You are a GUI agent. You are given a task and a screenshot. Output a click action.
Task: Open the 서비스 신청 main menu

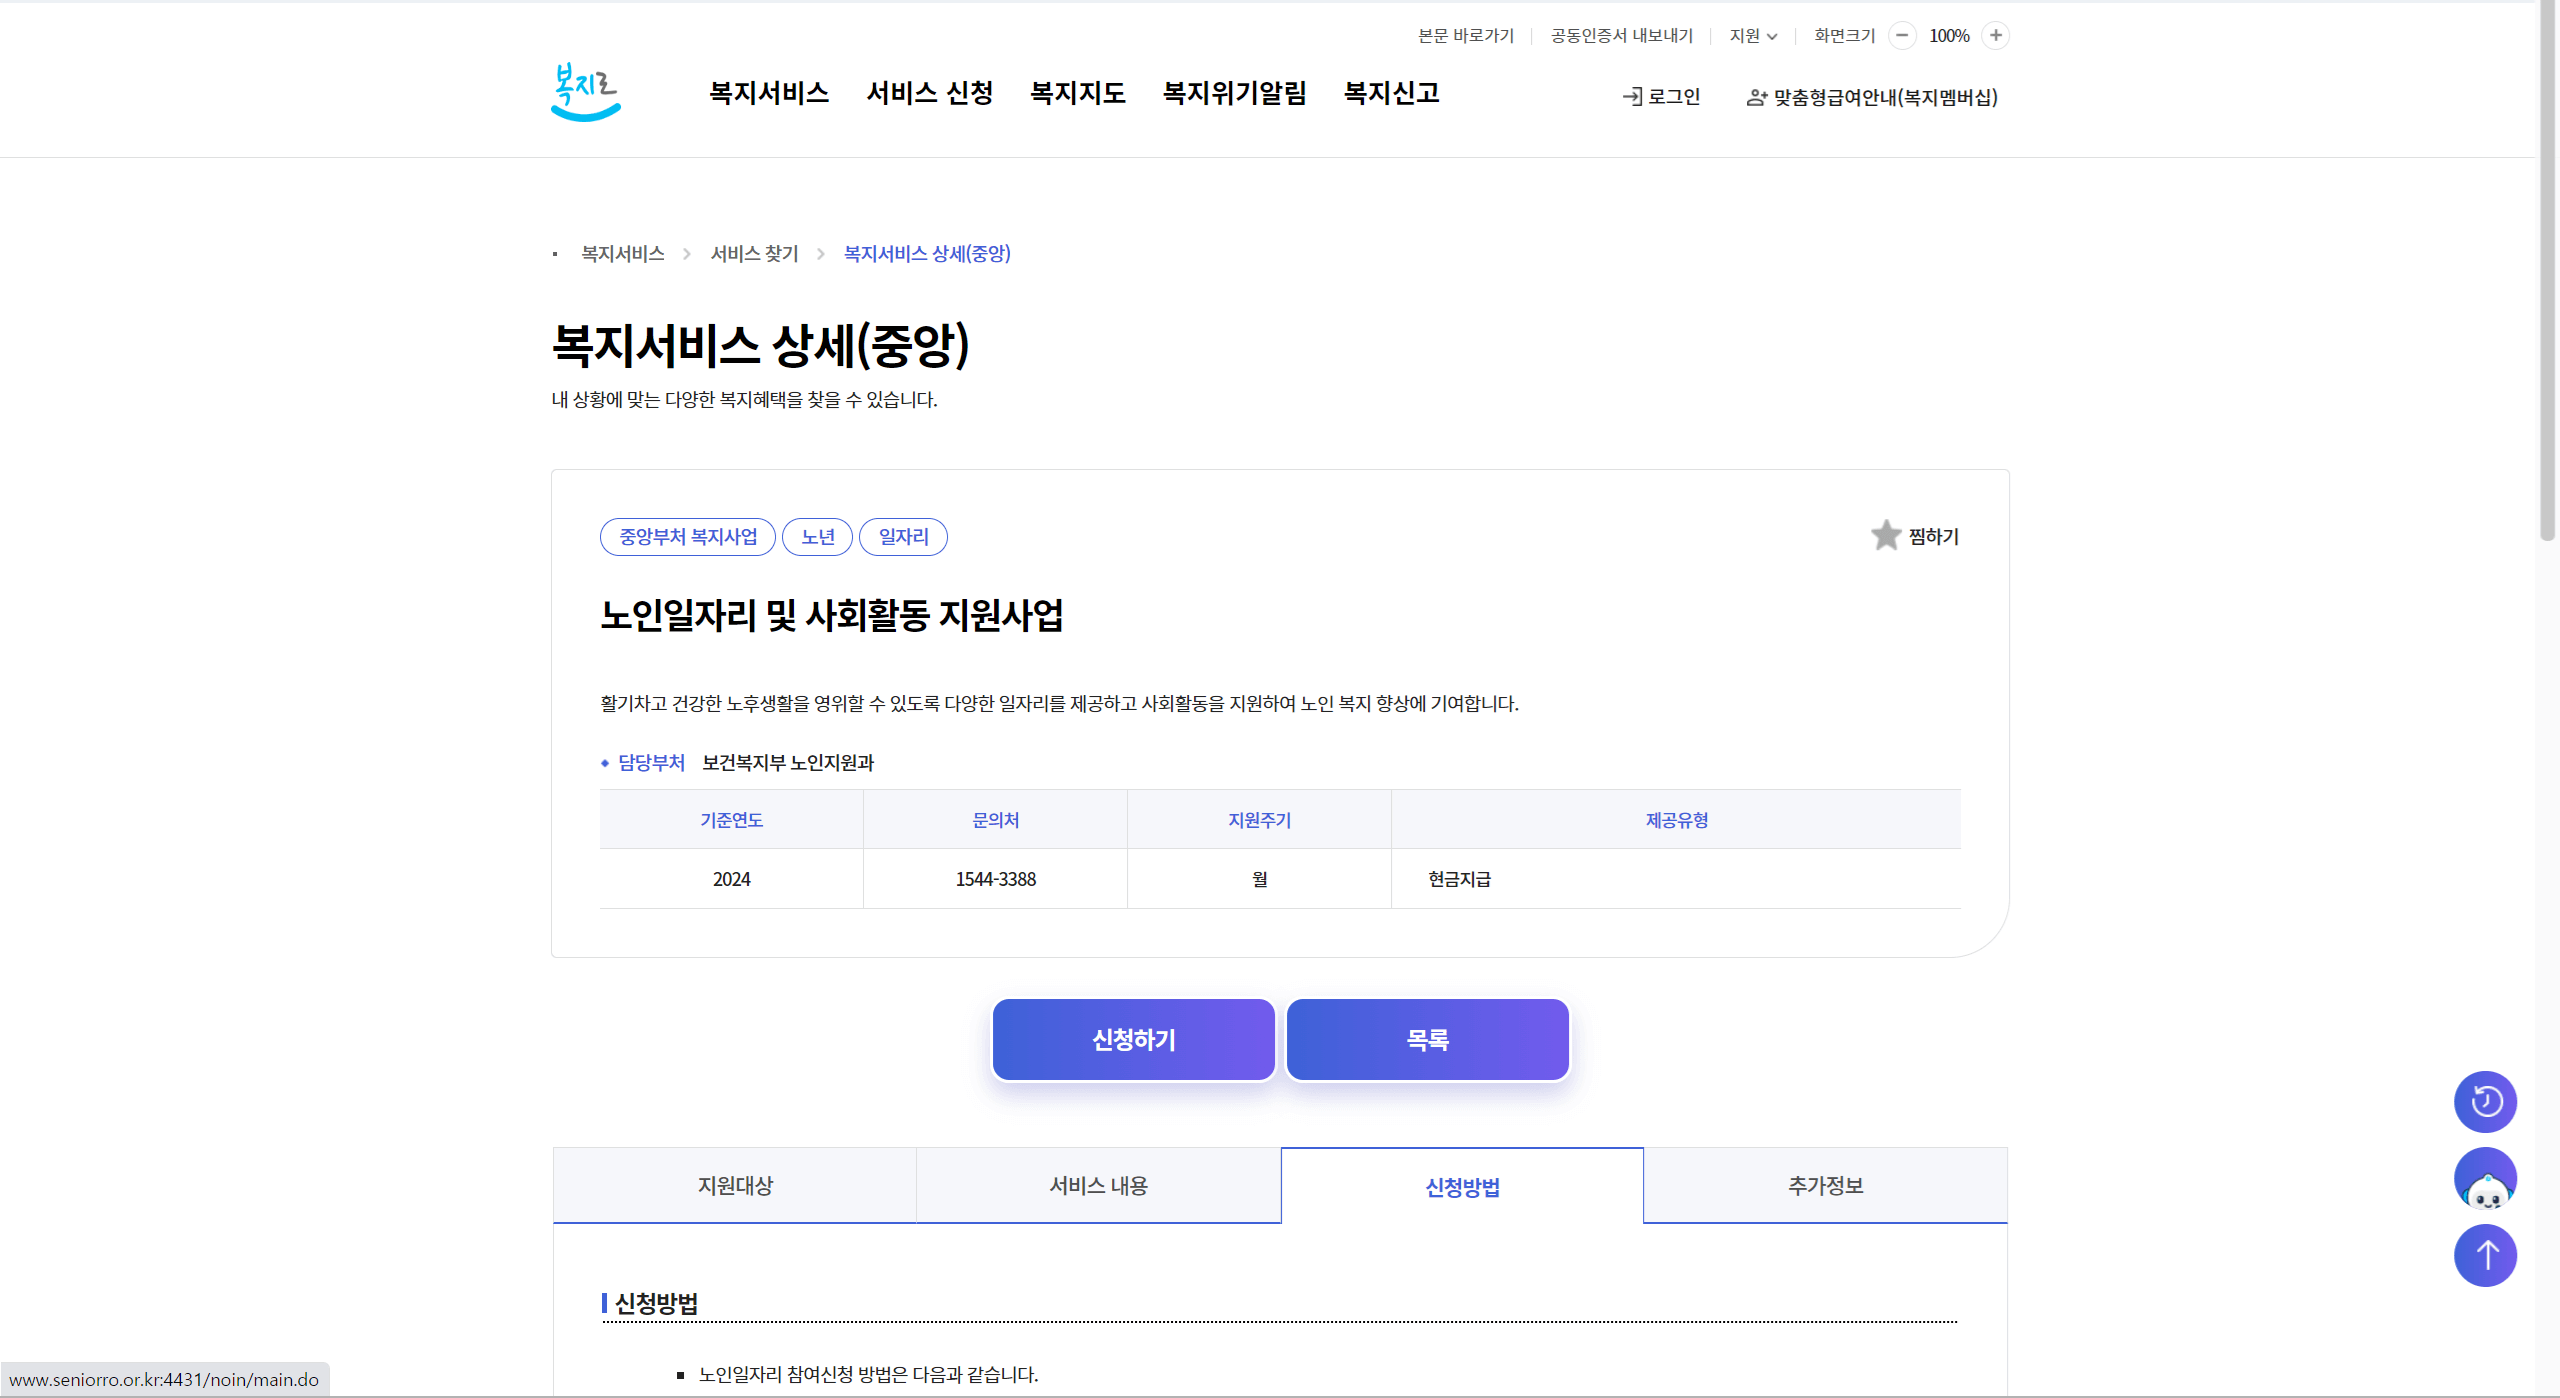[x=929, y=93]
